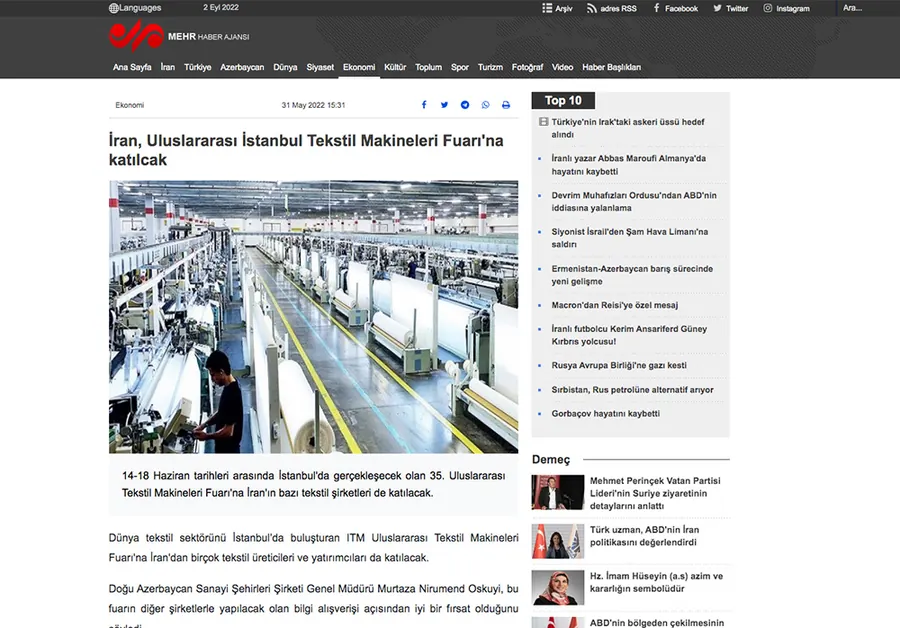
Task: Open Türkiye'nin Irak'taki askeri üssü headline
Action: pyautogui.click(x=628, y=128)
